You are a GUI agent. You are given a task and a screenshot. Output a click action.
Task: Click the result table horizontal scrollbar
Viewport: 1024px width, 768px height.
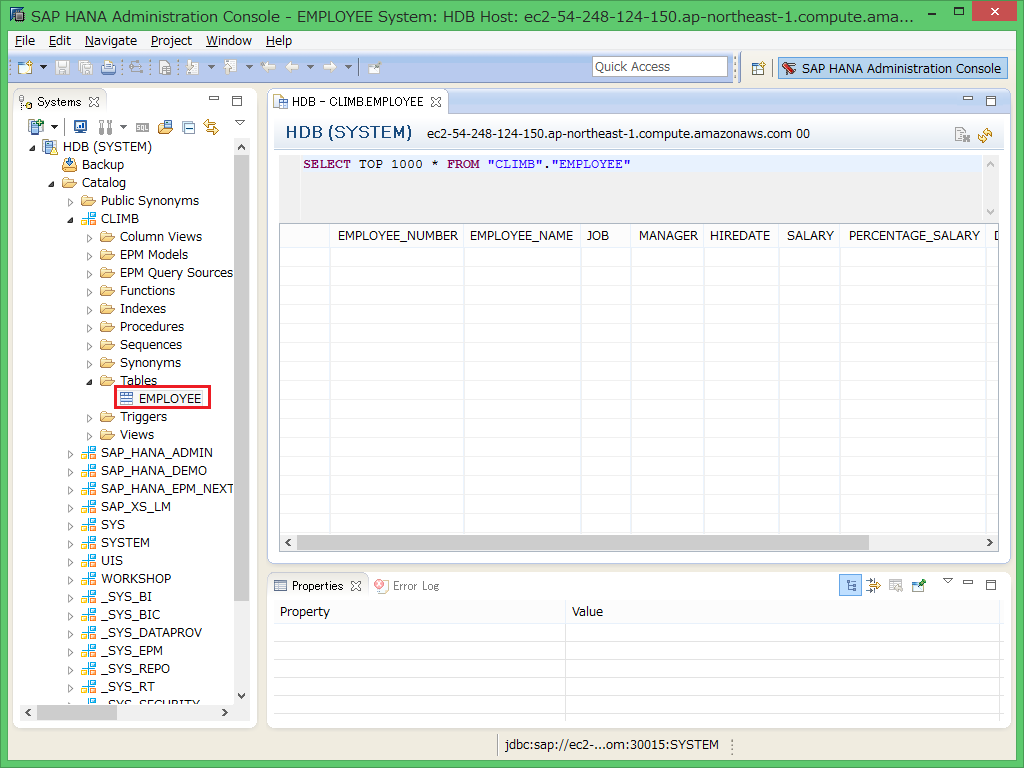(583, 543)
